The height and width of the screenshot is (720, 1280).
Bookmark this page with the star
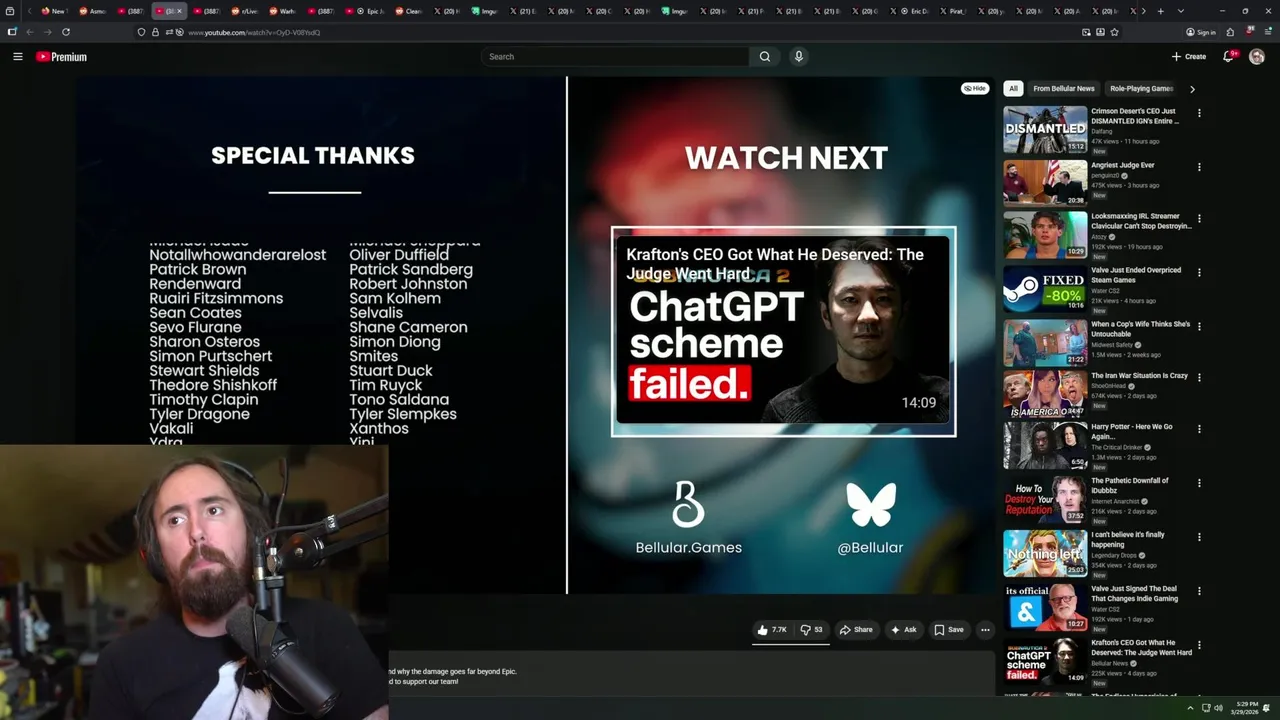click(x=1114, y=32)
